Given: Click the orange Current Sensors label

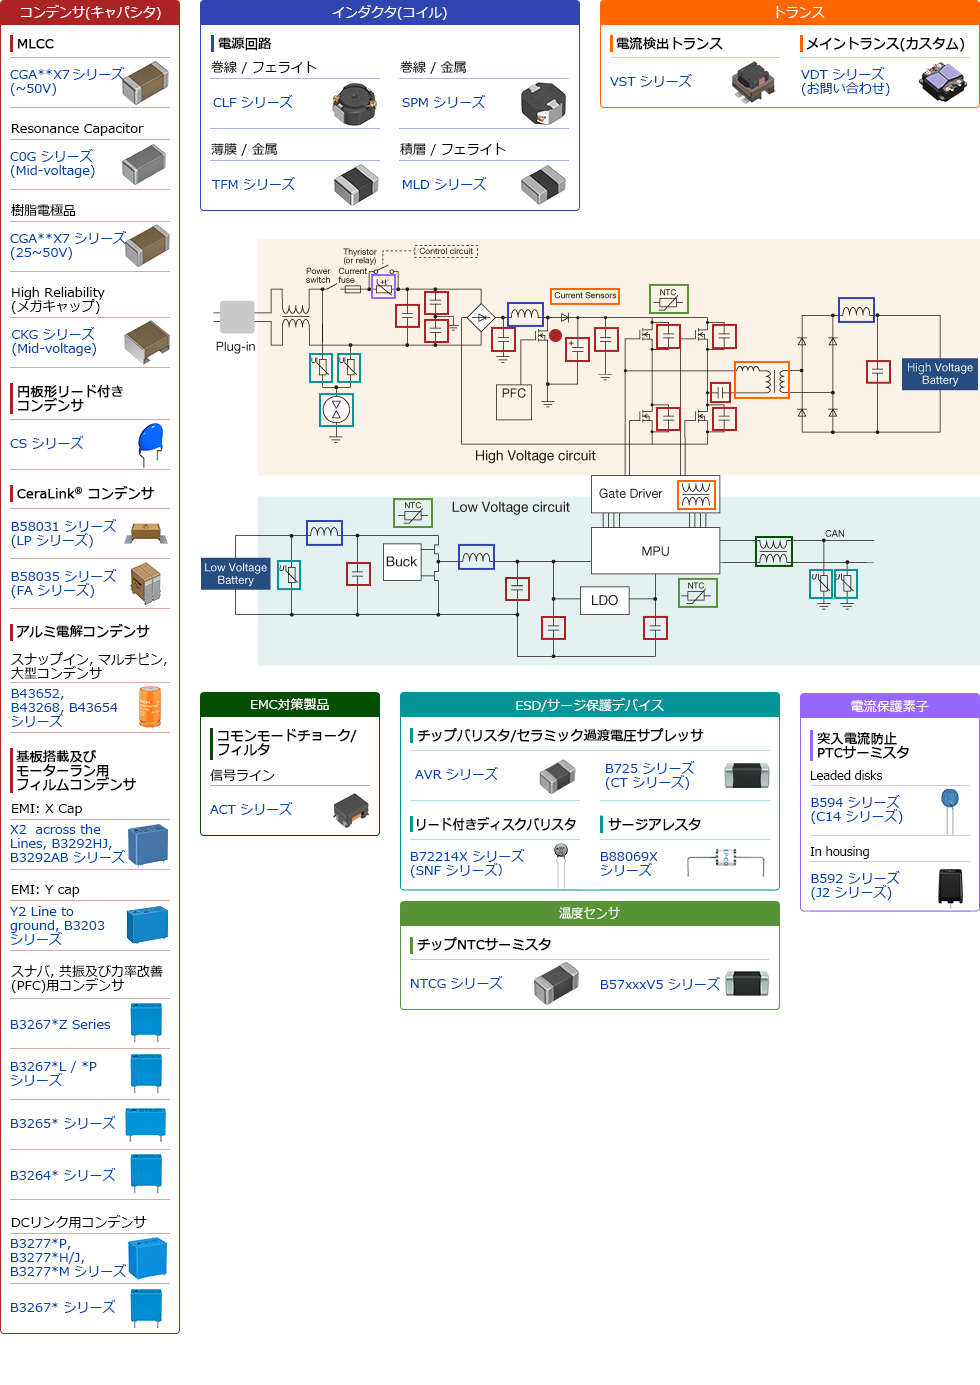Looking at the screenshot, I should [x=585, y=296].
